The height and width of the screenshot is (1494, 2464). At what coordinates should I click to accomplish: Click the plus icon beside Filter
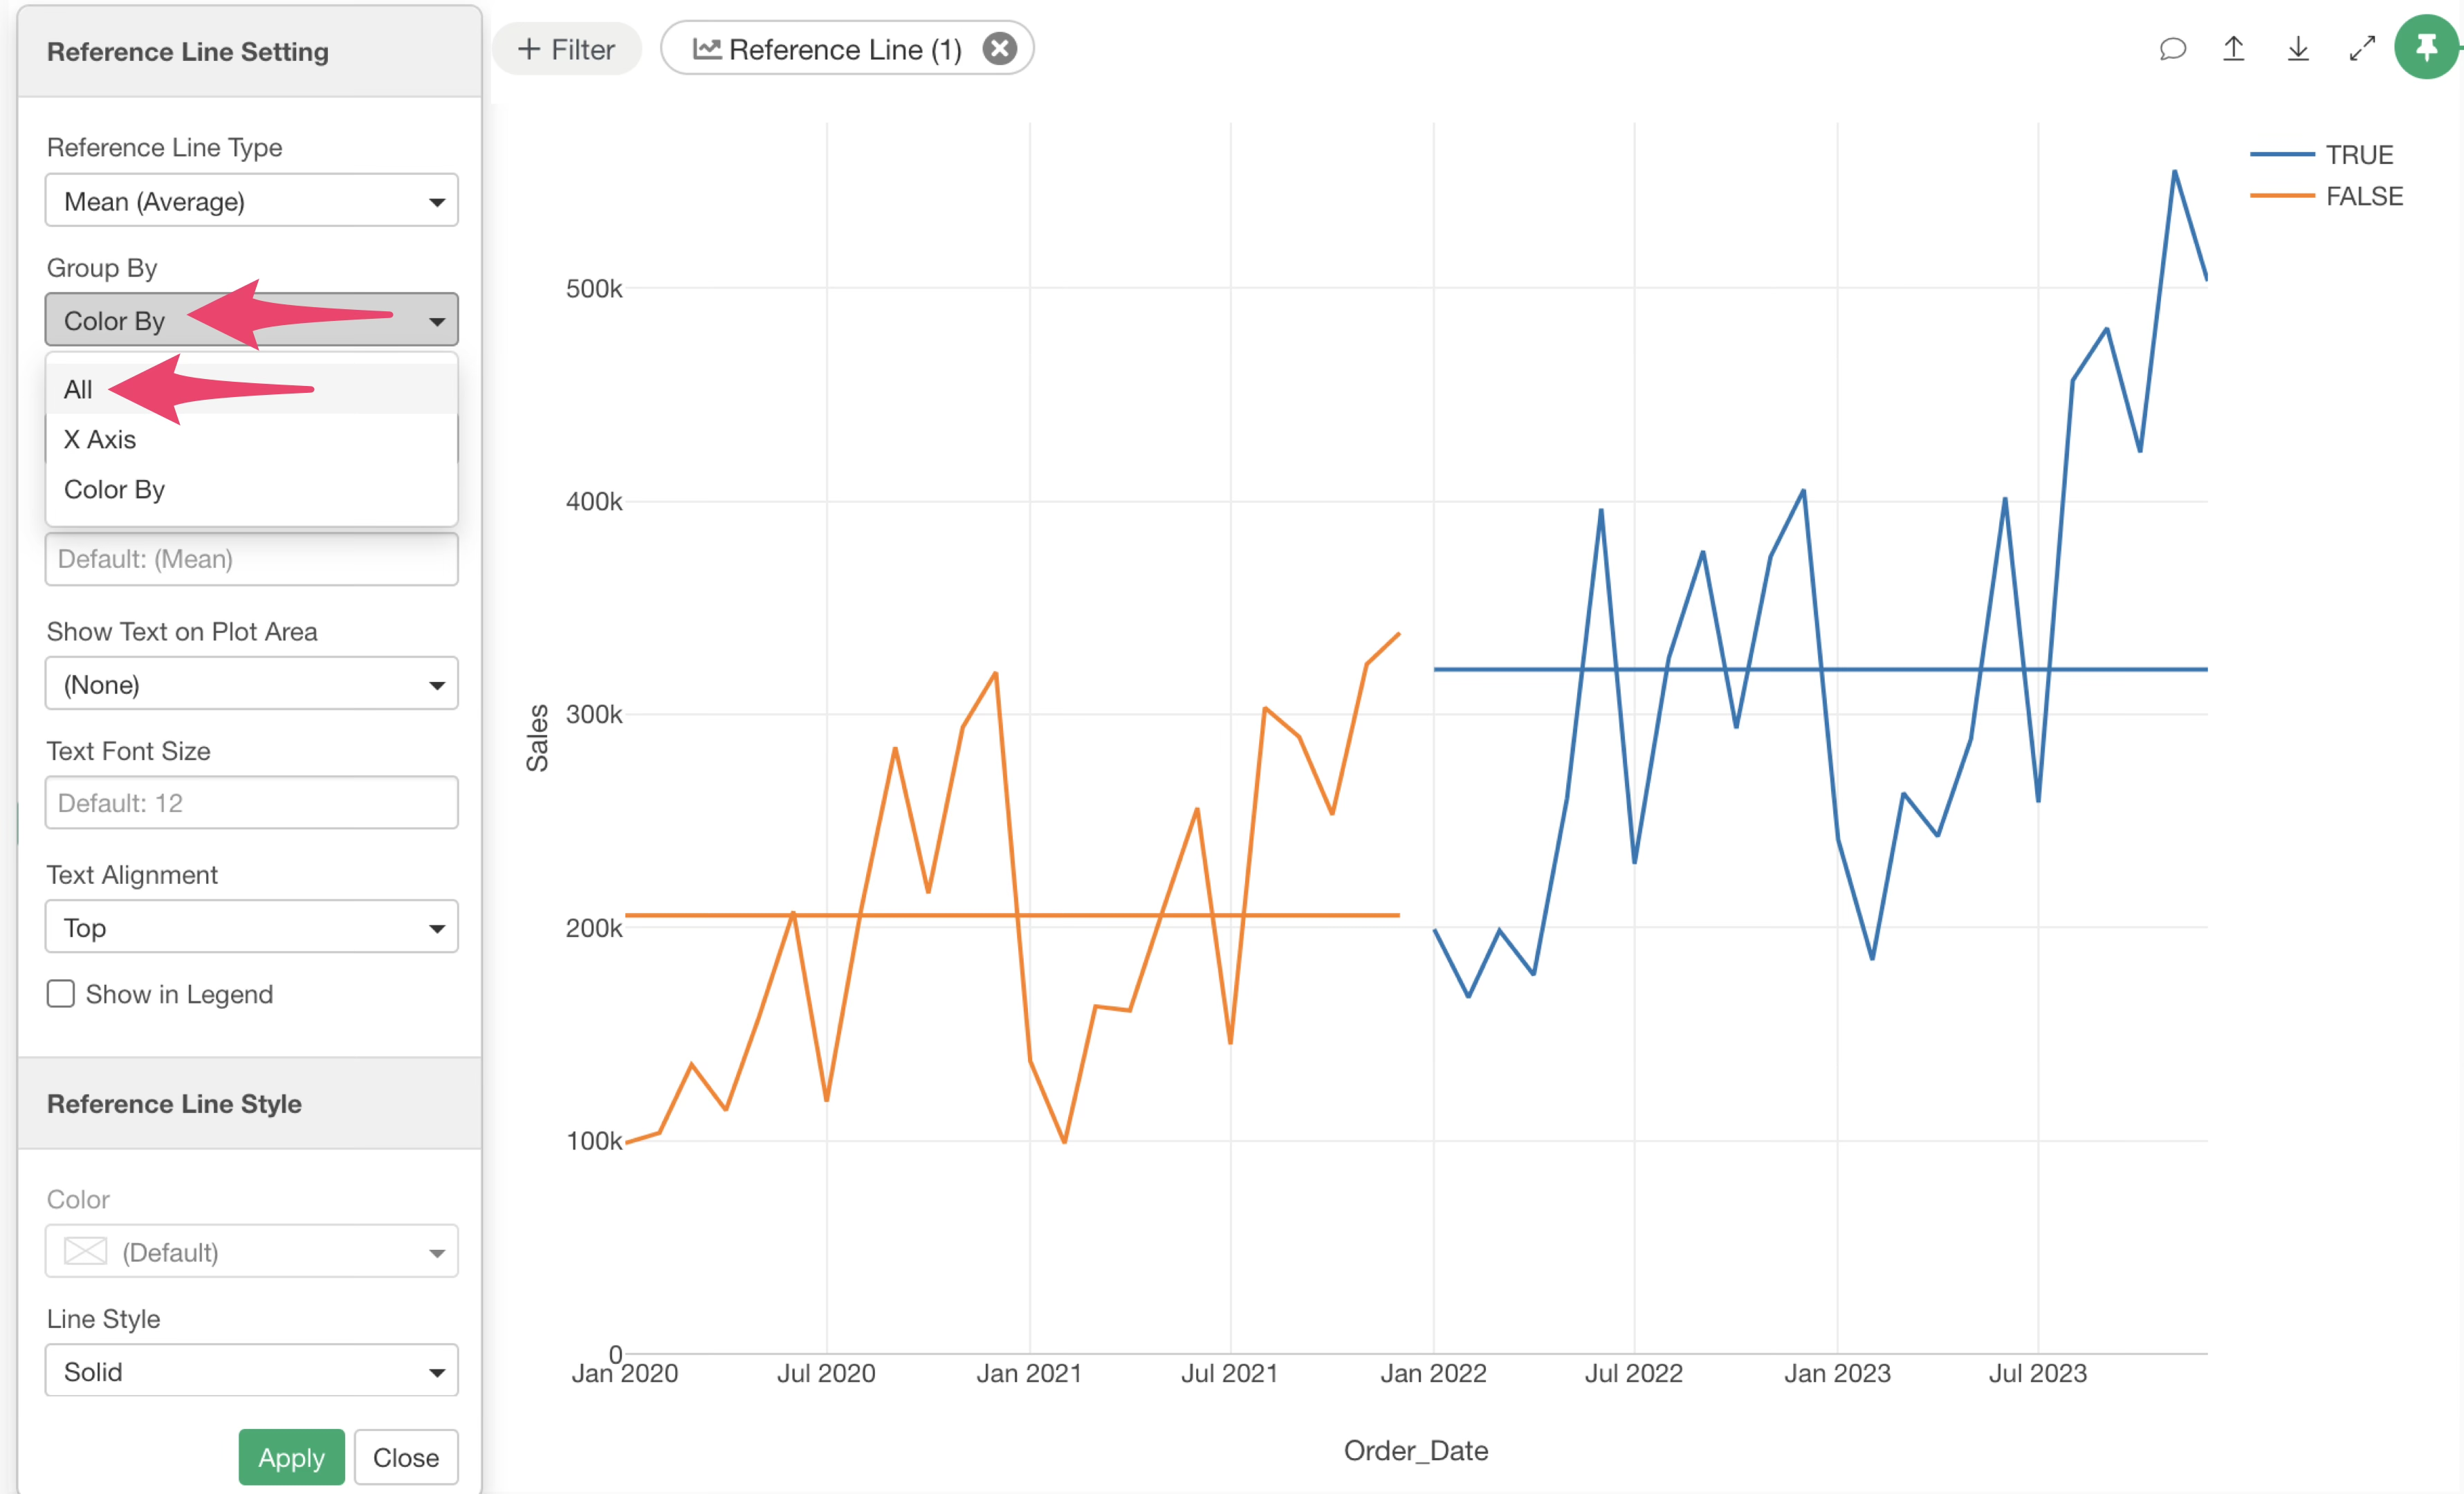tap(529, 49)
